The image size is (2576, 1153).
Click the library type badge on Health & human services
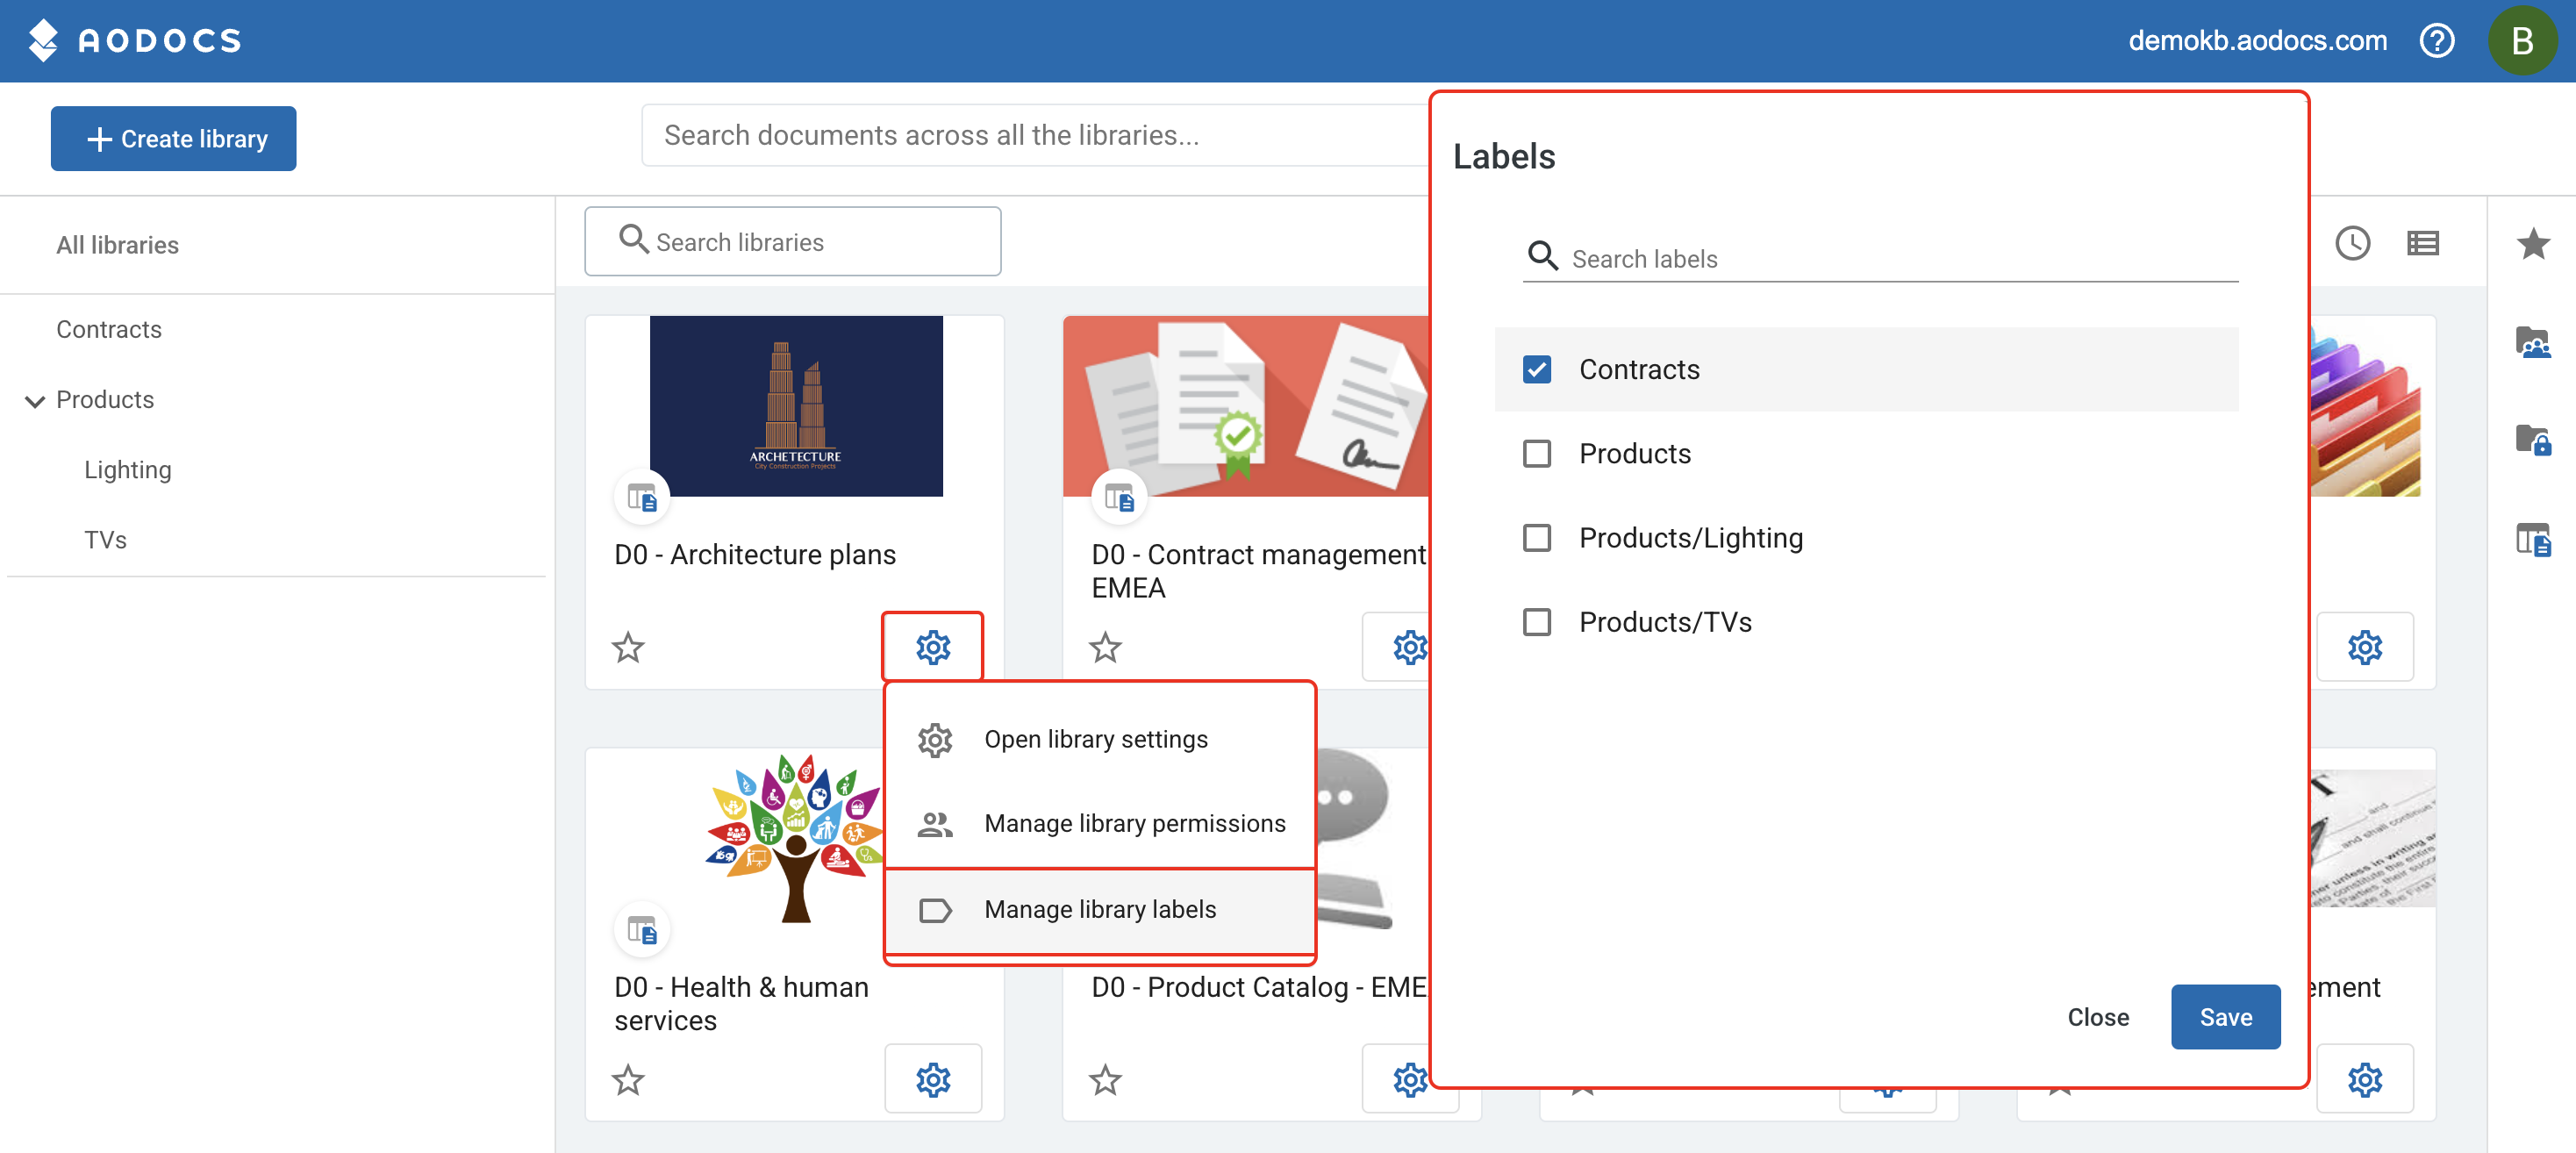(x=641, y=930)
